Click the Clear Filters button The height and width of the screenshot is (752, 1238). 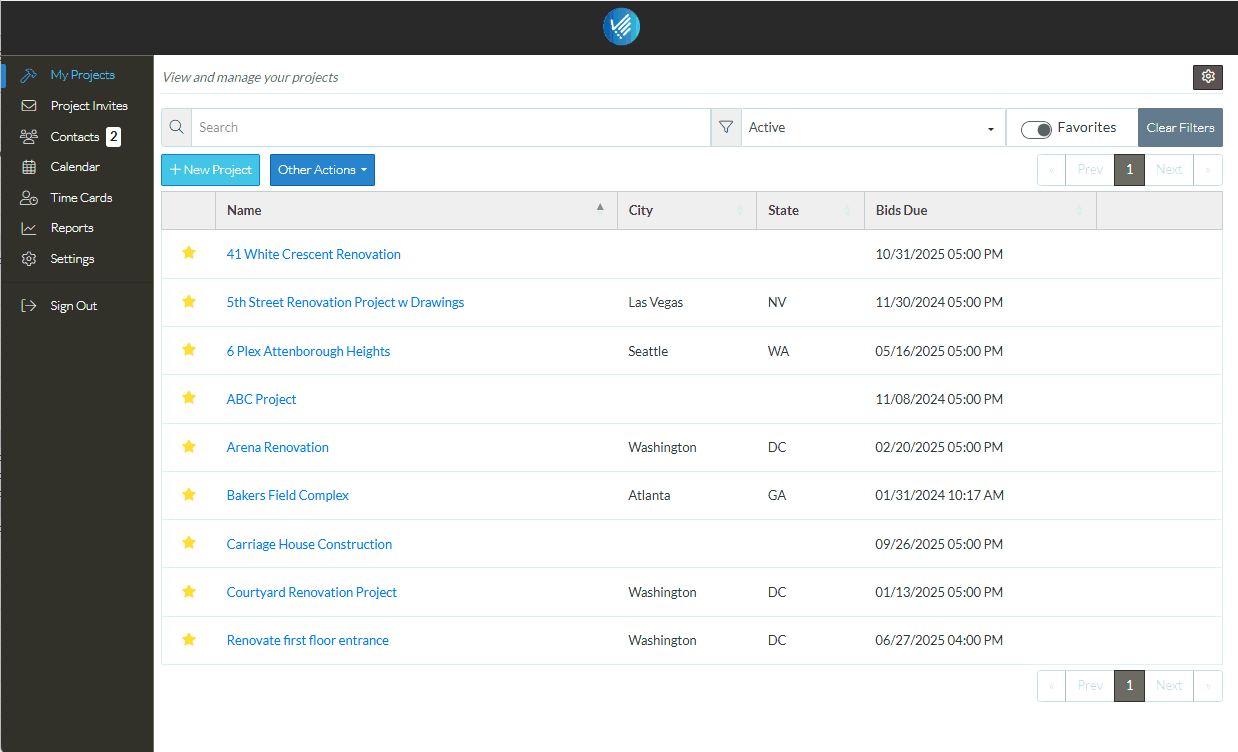(1180, 127)
